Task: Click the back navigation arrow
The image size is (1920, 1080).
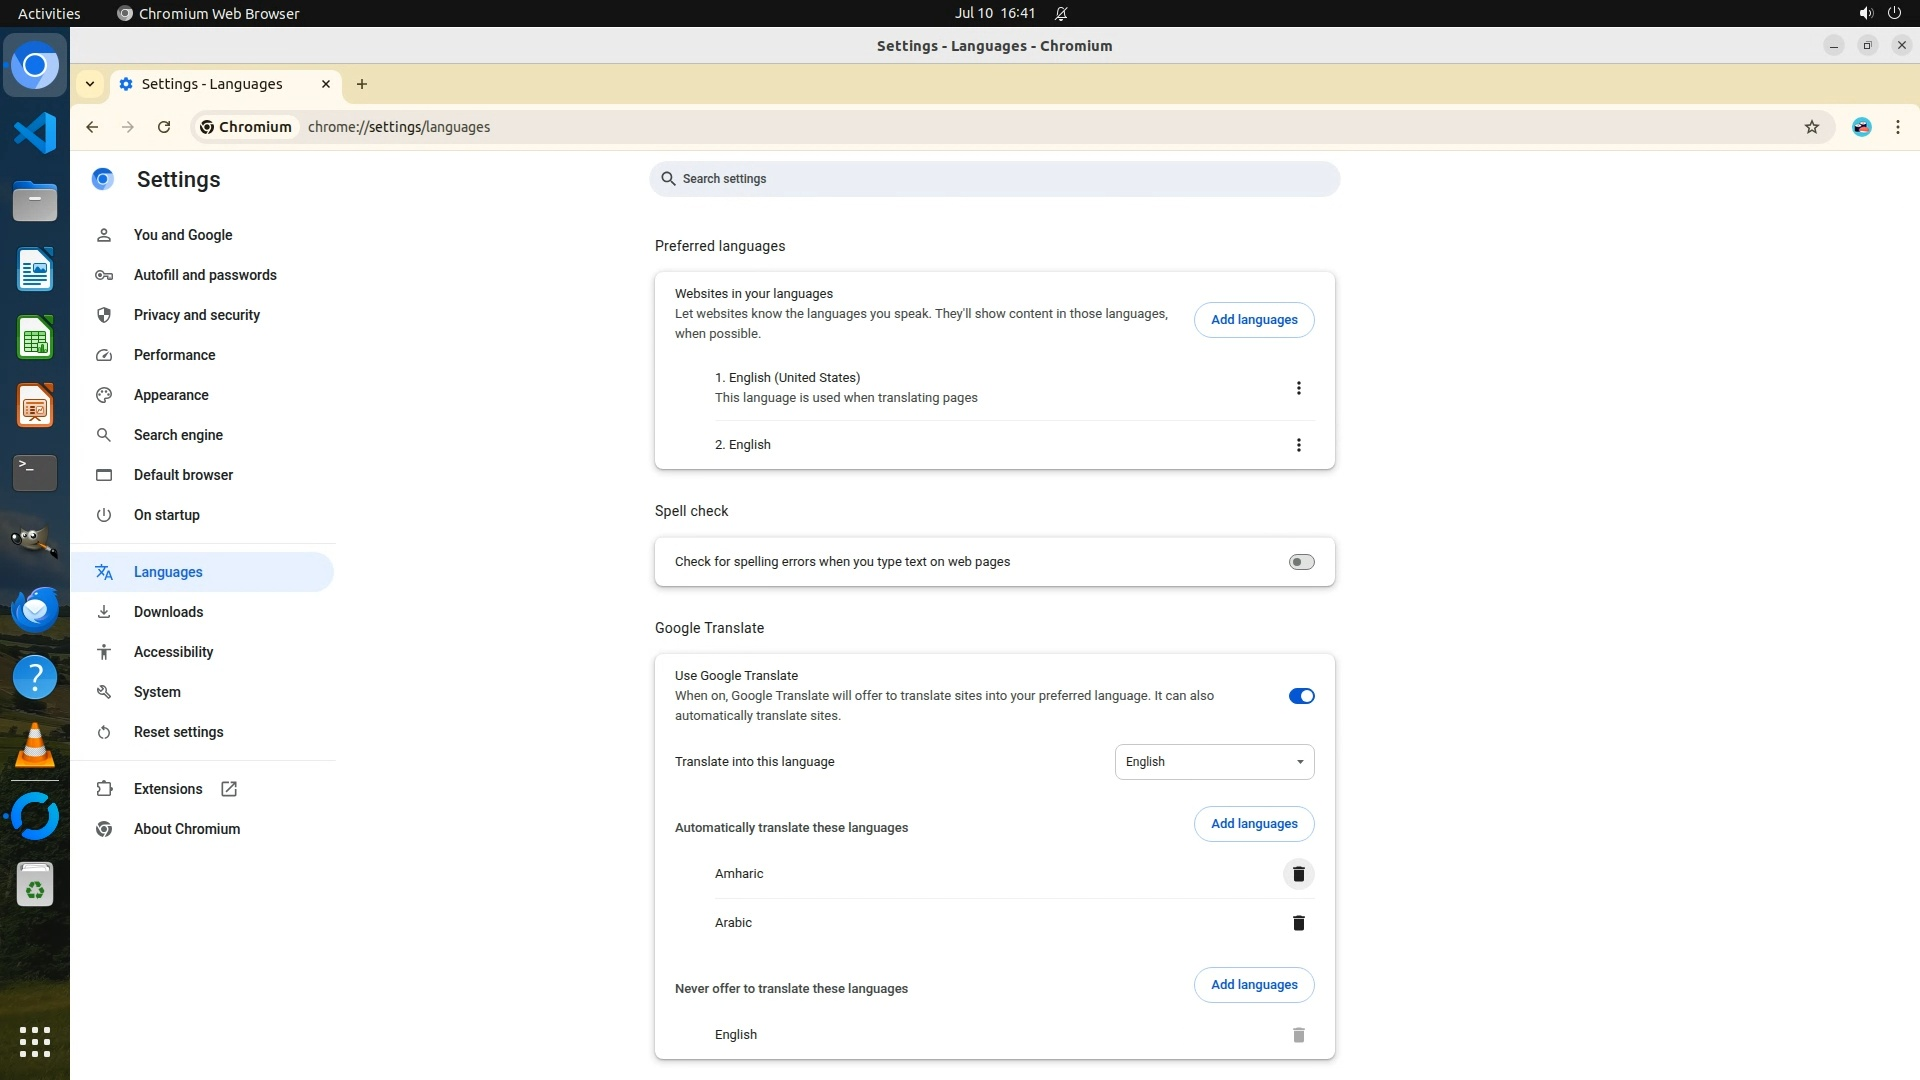Action: 92,127
